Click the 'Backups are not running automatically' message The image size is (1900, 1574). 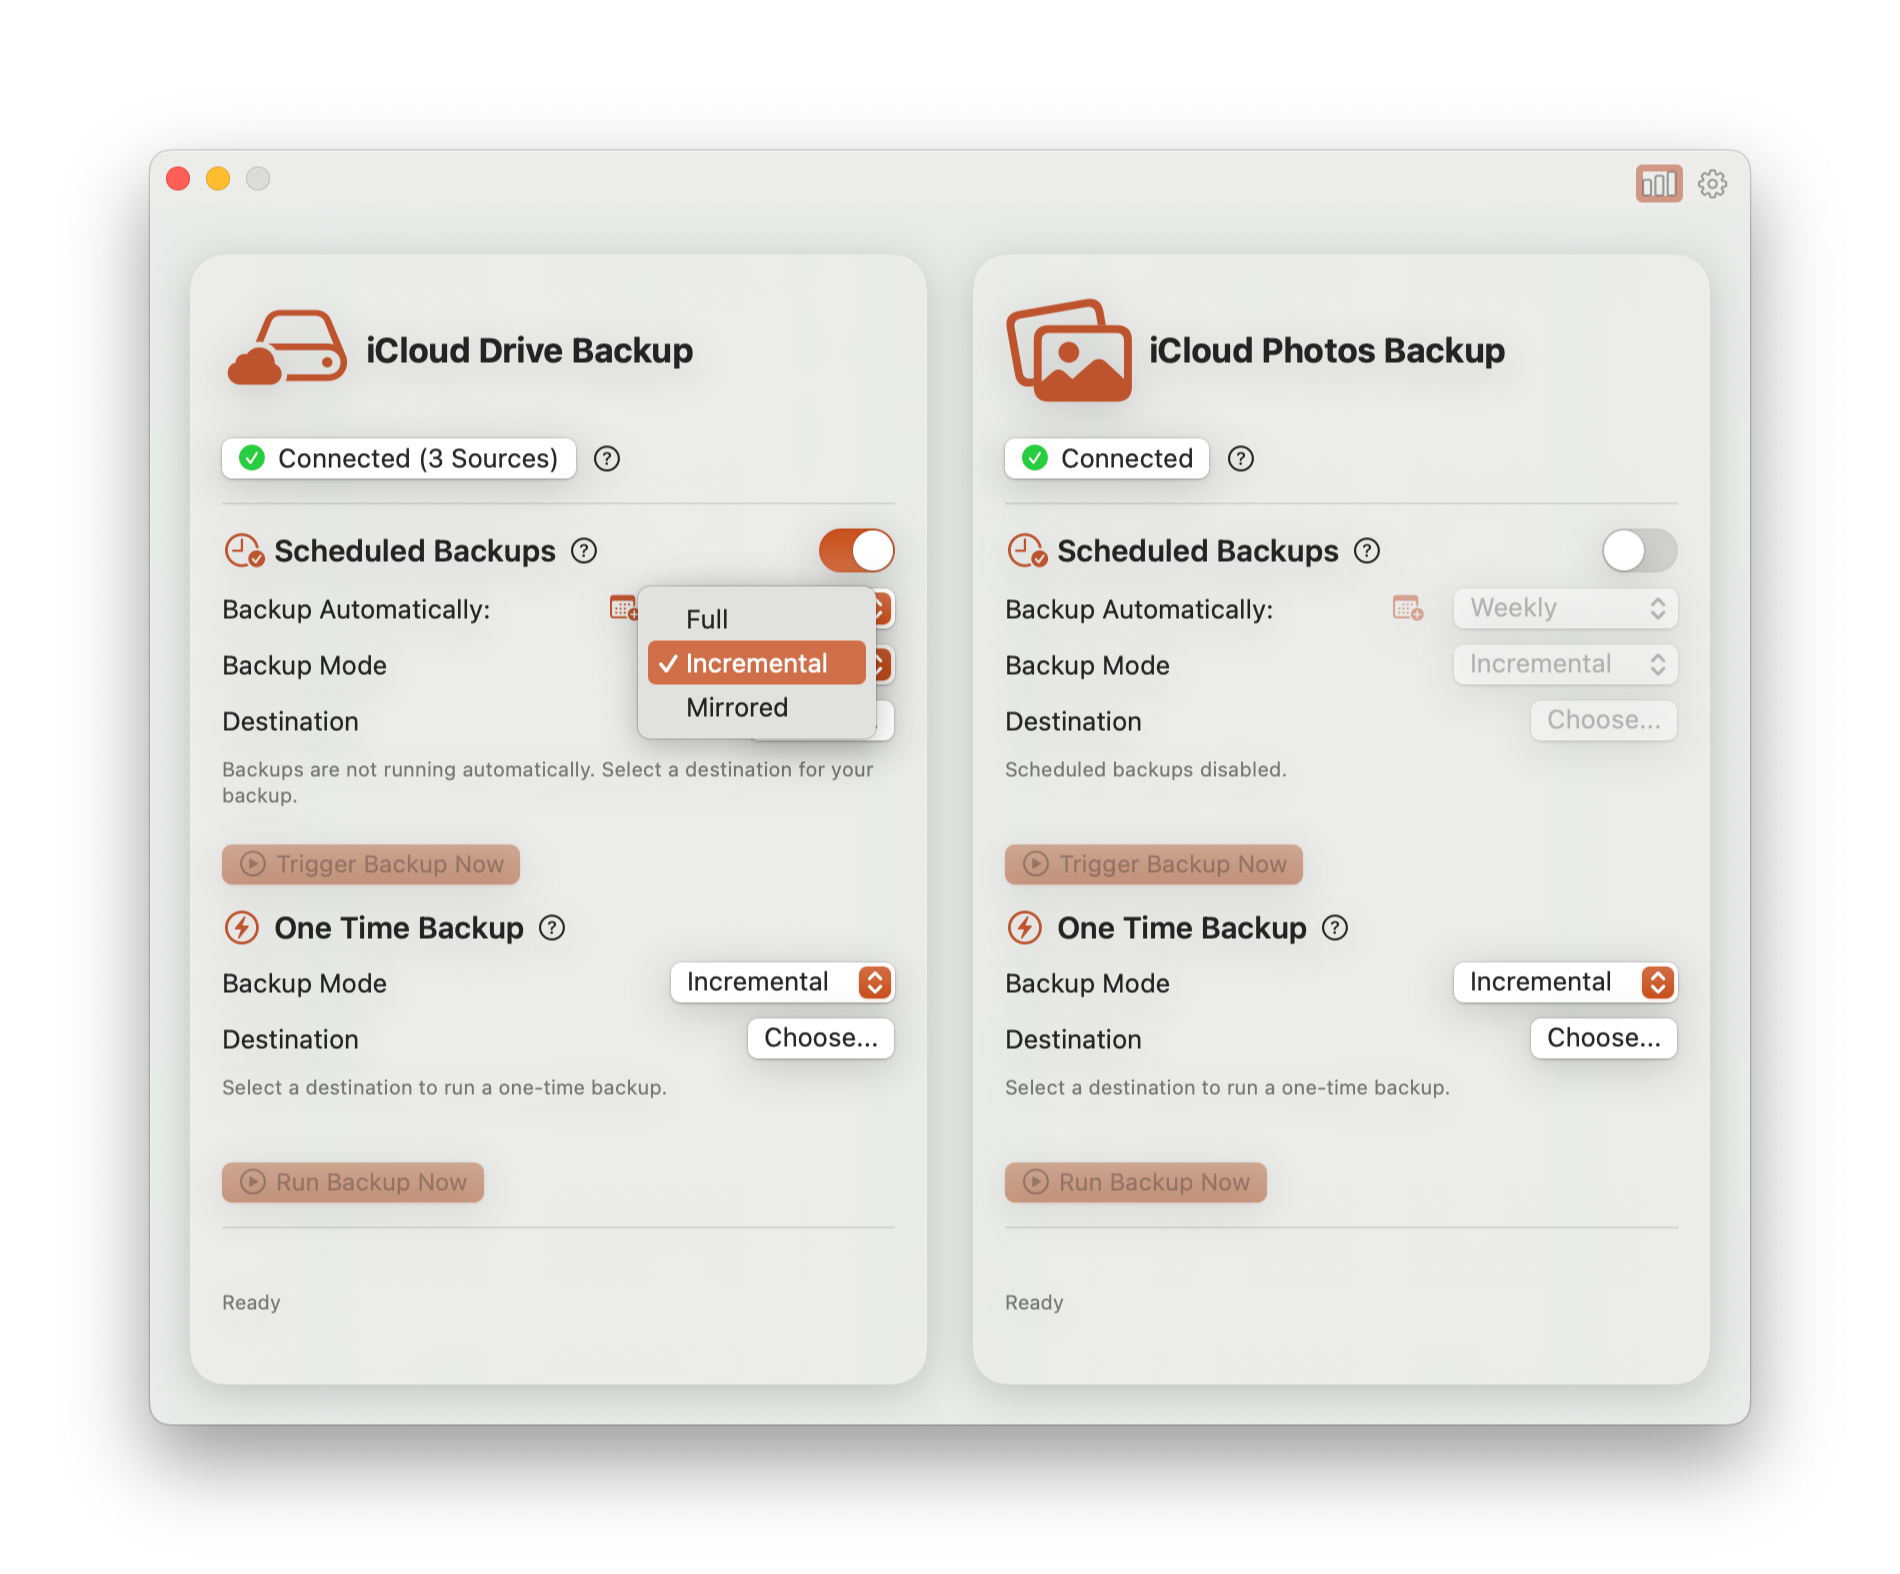pos(548,782)
